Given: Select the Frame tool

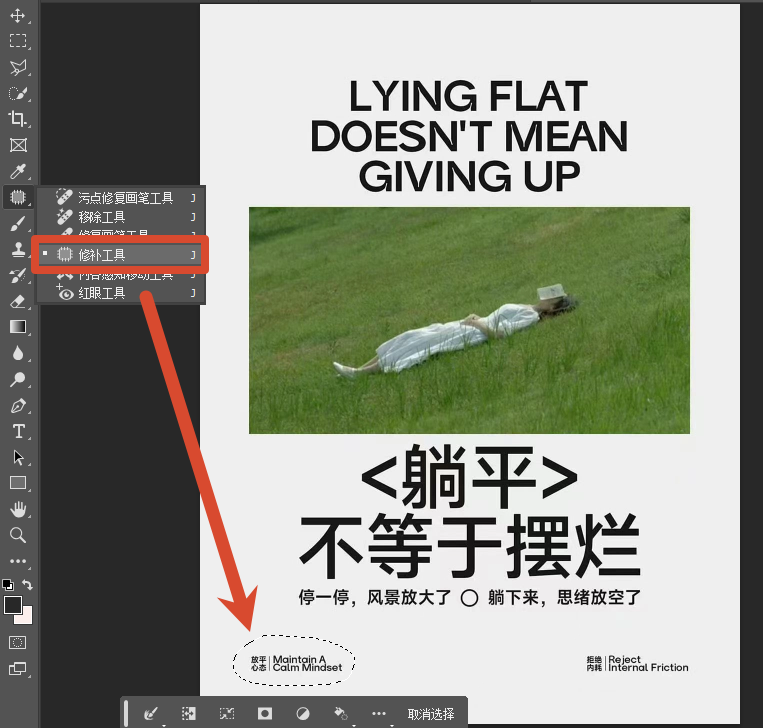Looking at the screenshot, I should point(18,145).
